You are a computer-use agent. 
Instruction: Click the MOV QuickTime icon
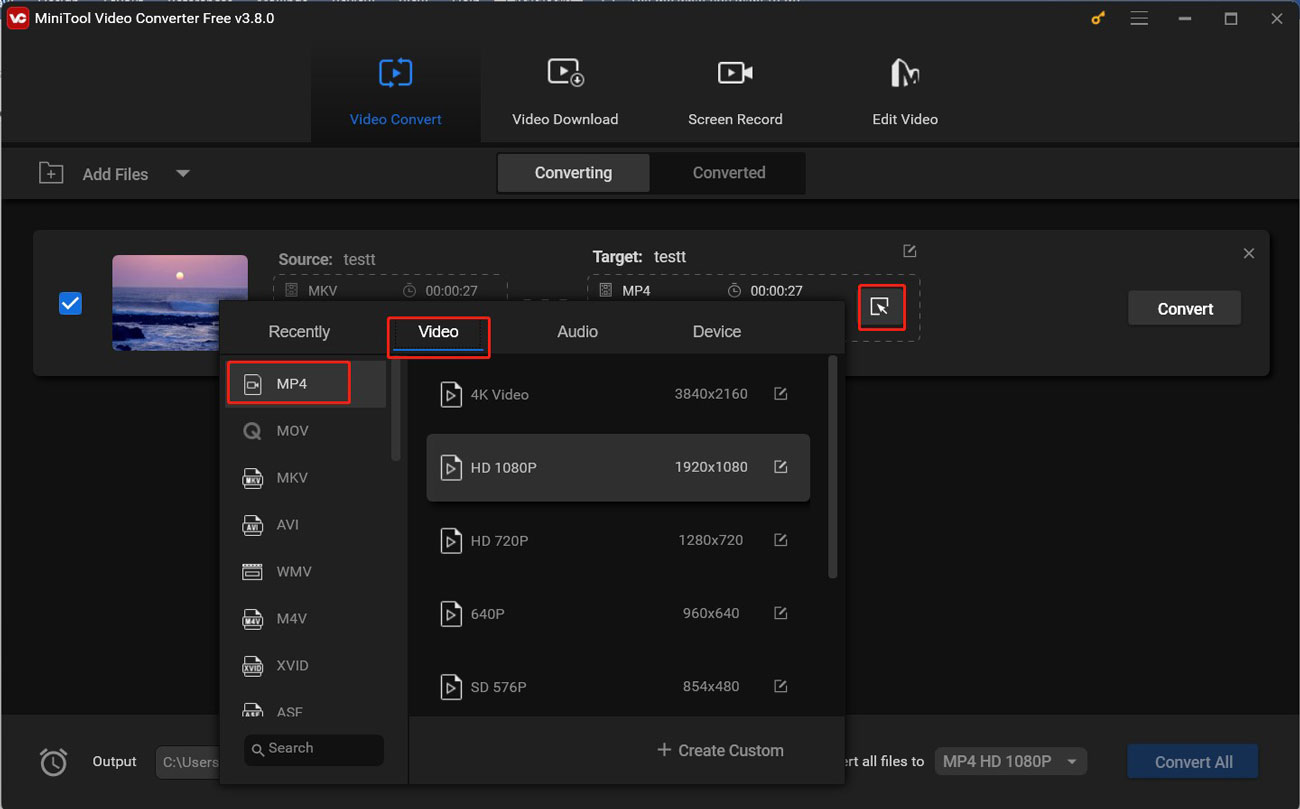pyautogui.click(x=253, y=431)
